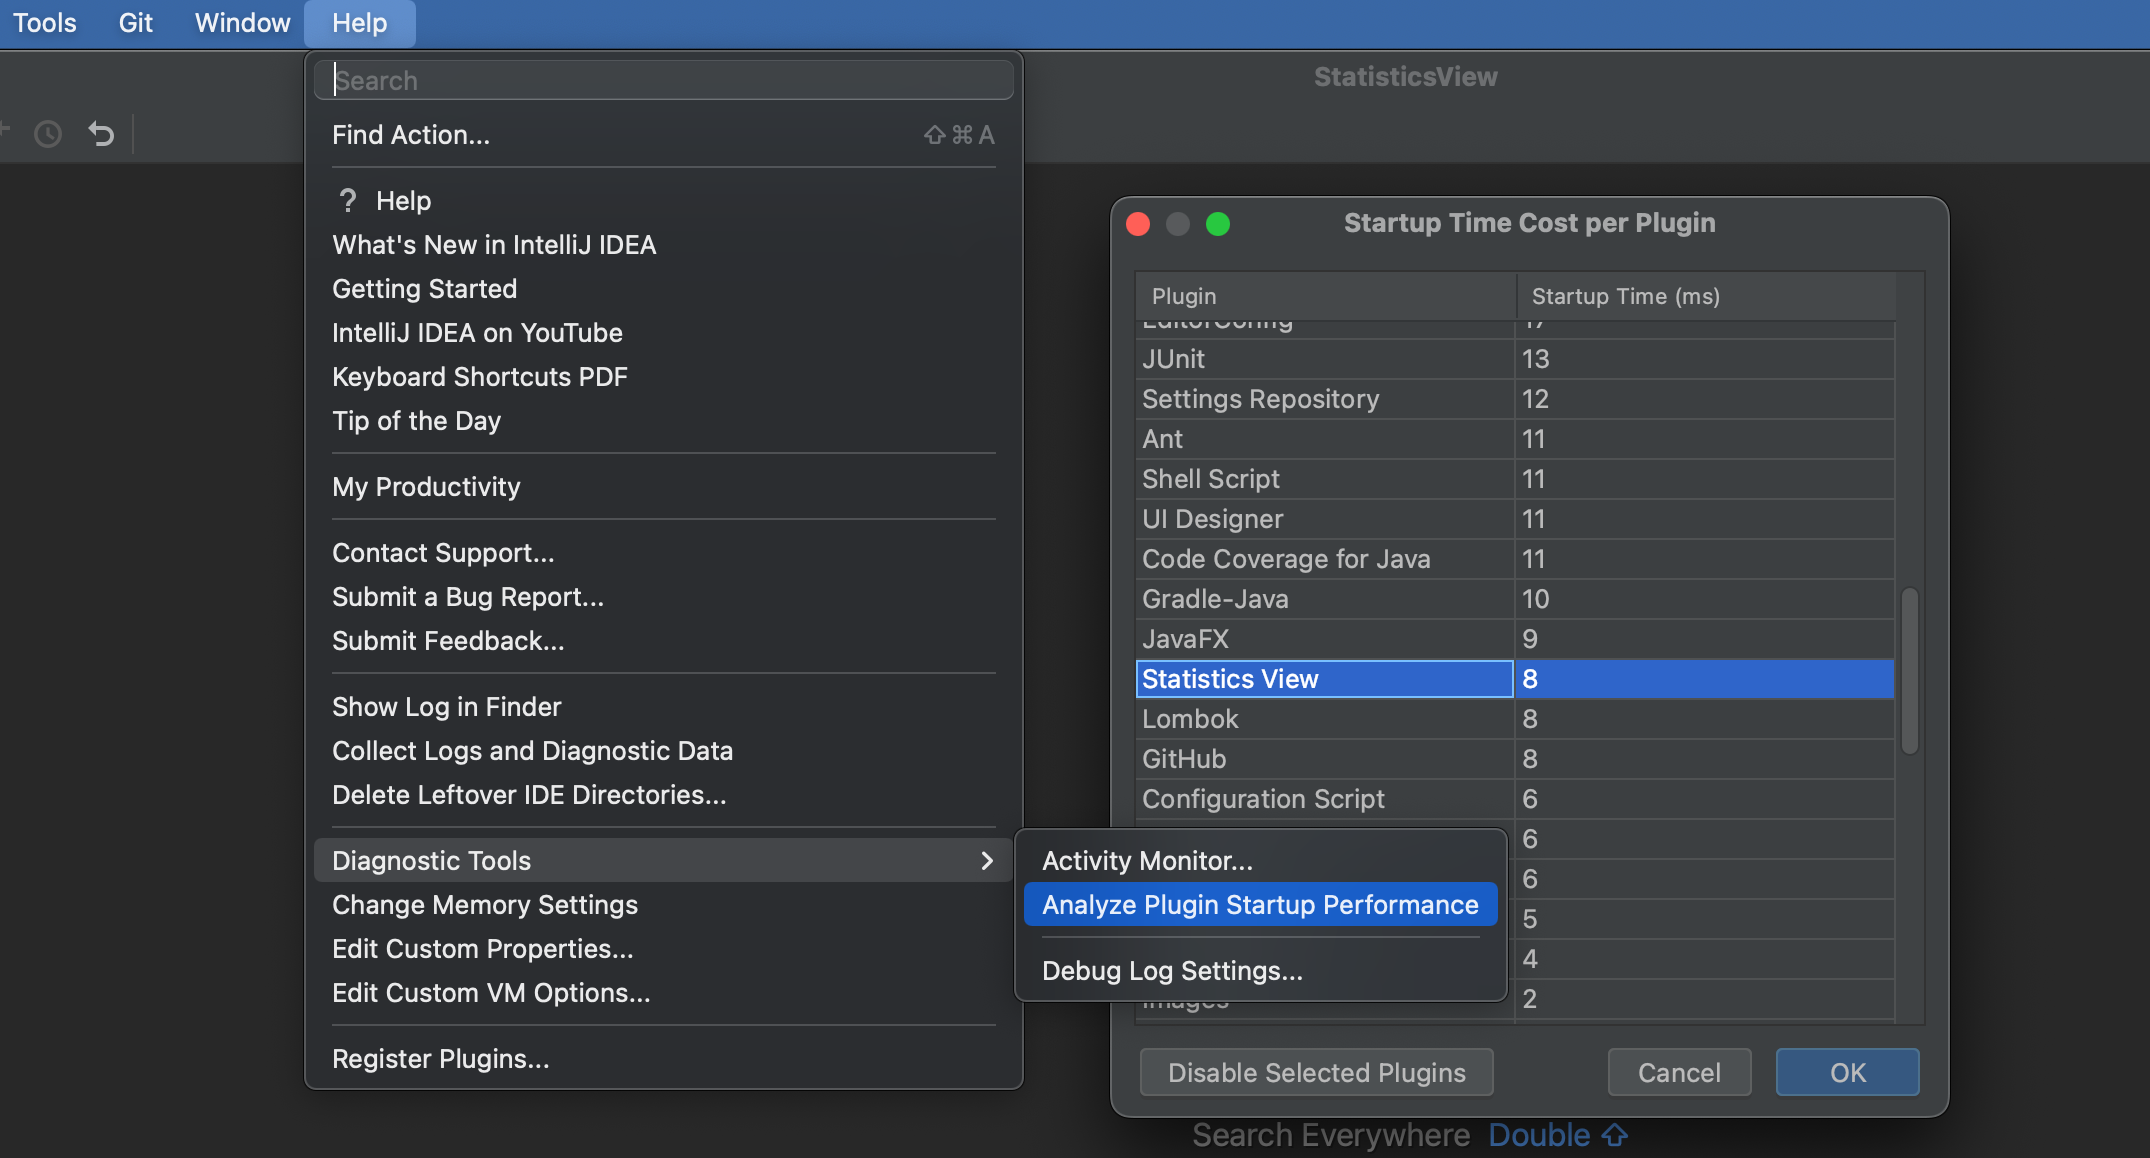Click the question mark Help icon
This screenshot has width=2150, height=1158.
(x=347, y=201)
